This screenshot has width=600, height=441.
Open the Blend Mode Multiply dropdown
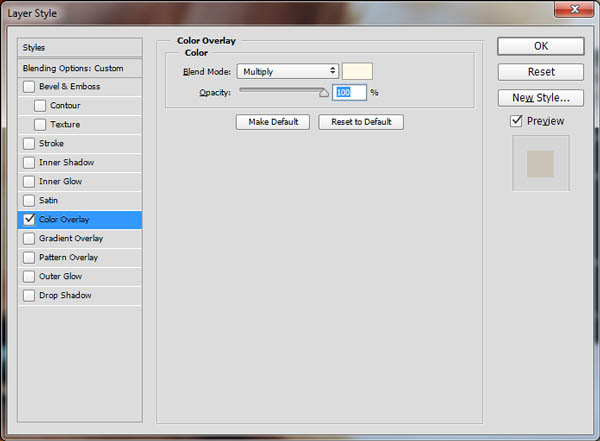coord(287,71)
